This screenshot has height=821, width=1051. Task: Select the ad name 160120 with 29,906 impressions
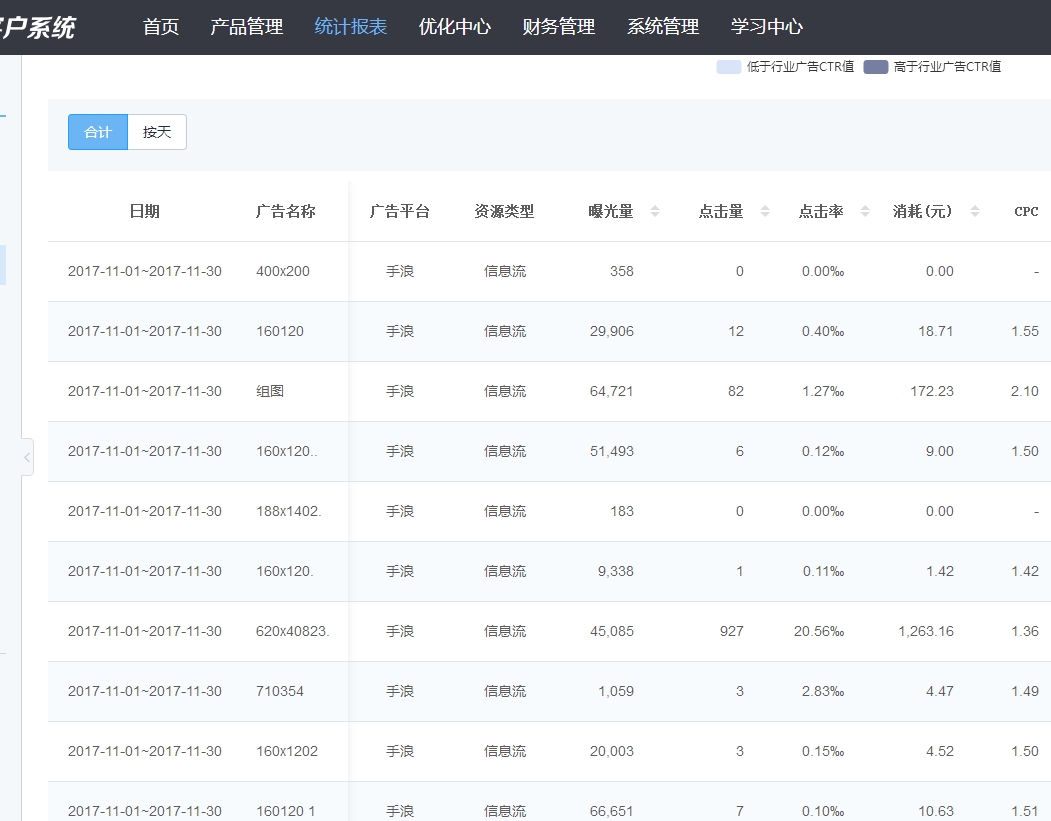(x=280, y=332)
